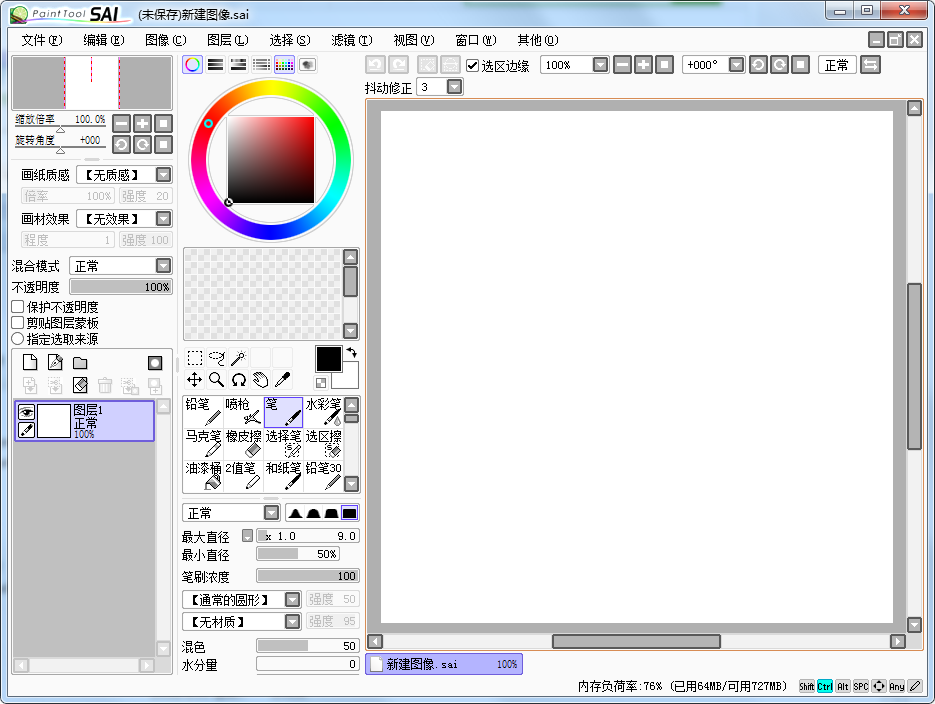Viewport: 935px width, 704px height.
Task: Clear the current layer icon
Action: click(x=80, y=385)
